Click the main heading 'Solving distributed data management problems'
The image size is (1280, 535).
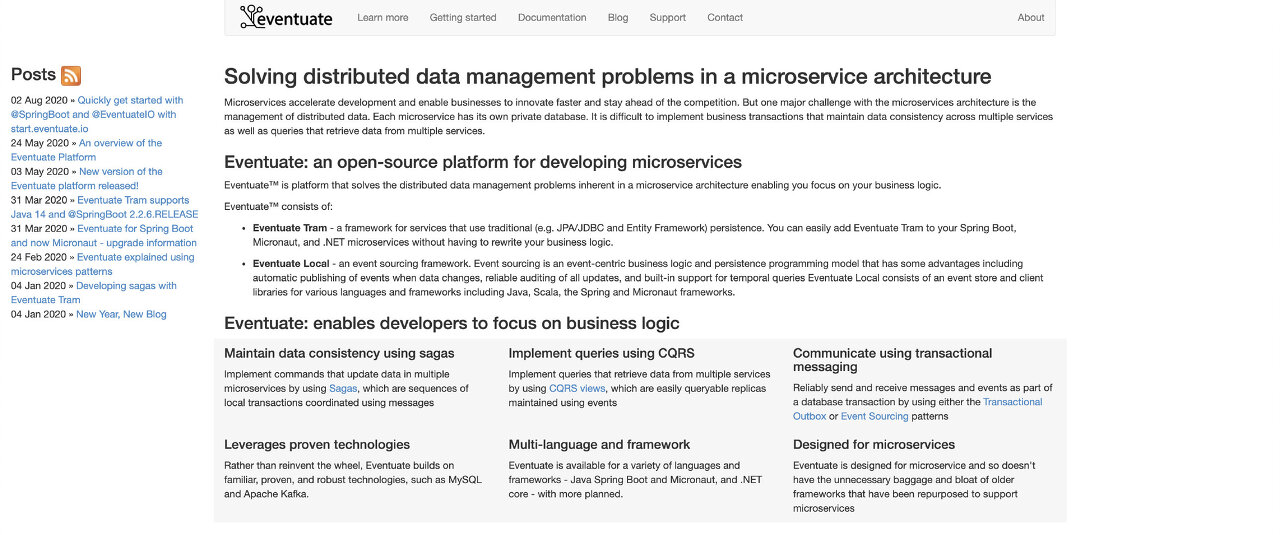(608, 76)
